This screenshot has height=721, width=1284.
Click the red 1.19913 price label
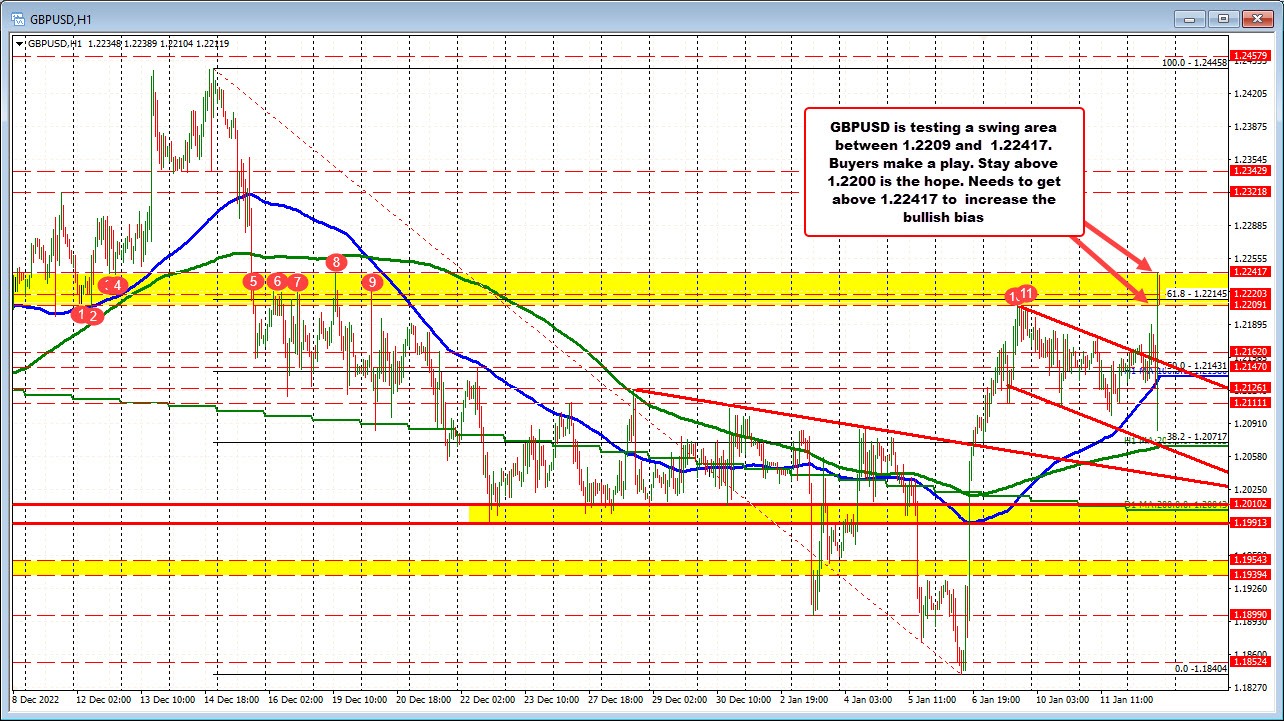tap(1250, 522)
